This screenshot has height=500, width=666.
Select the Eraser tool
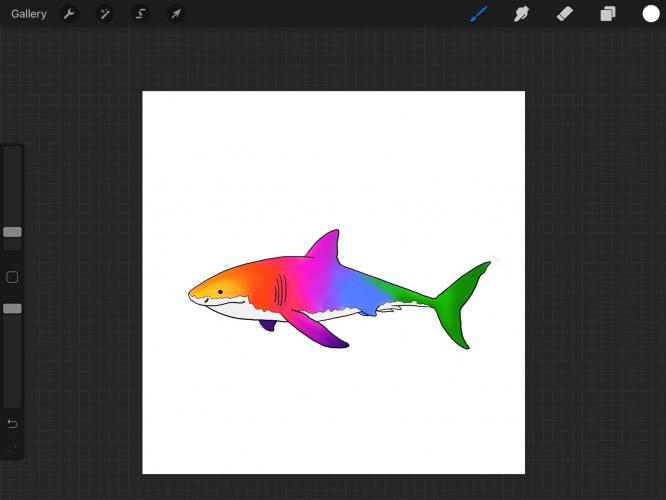pos(564,14)
